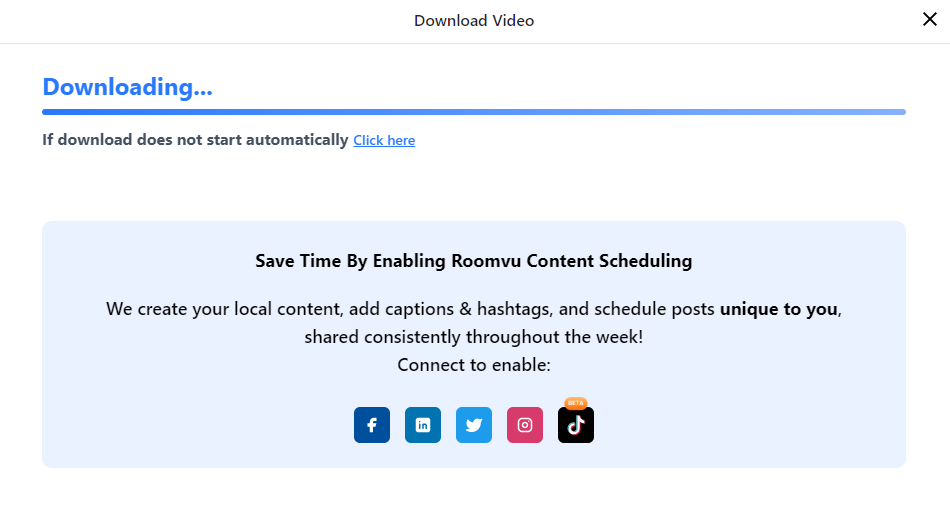Click the middle of the download progress bar
The image size is (950, 515).
pos(474,112)
